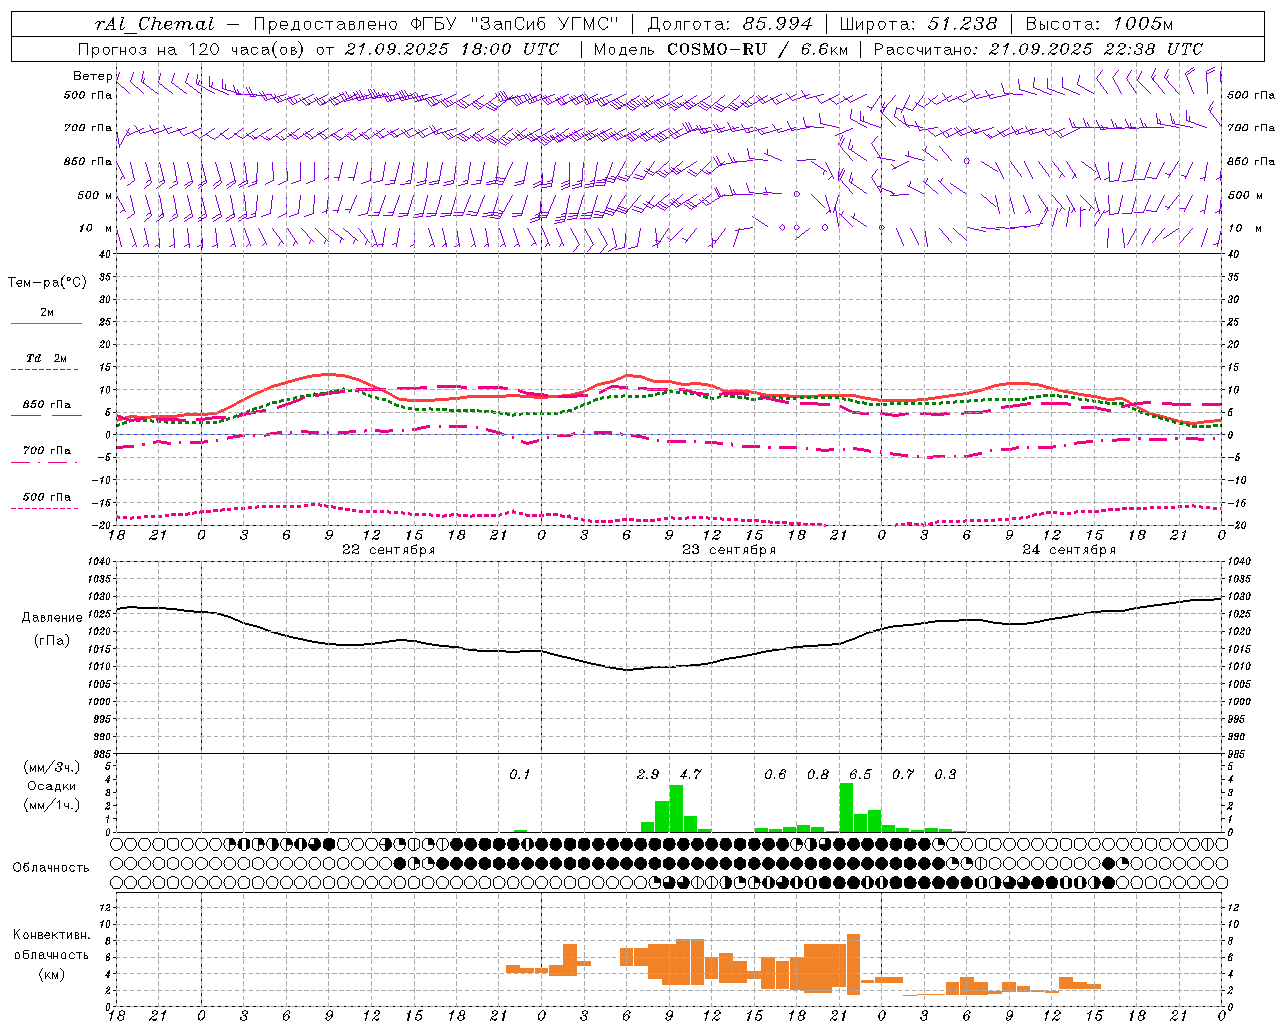Click the 2.9 precipitation total value

pyautogui.click(x=648, y=774)
